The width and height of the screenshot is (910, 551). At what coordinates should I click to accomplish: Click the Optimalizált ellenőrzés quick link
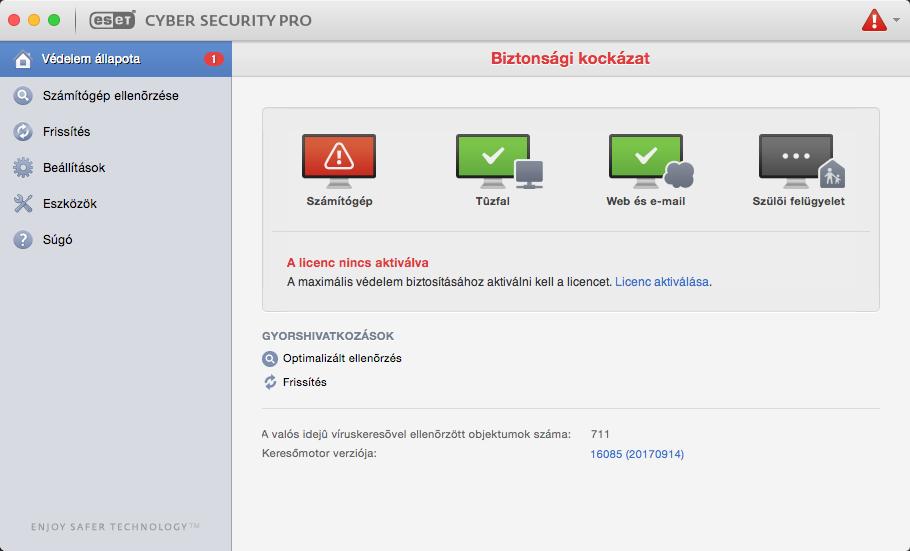pos(342,359)
